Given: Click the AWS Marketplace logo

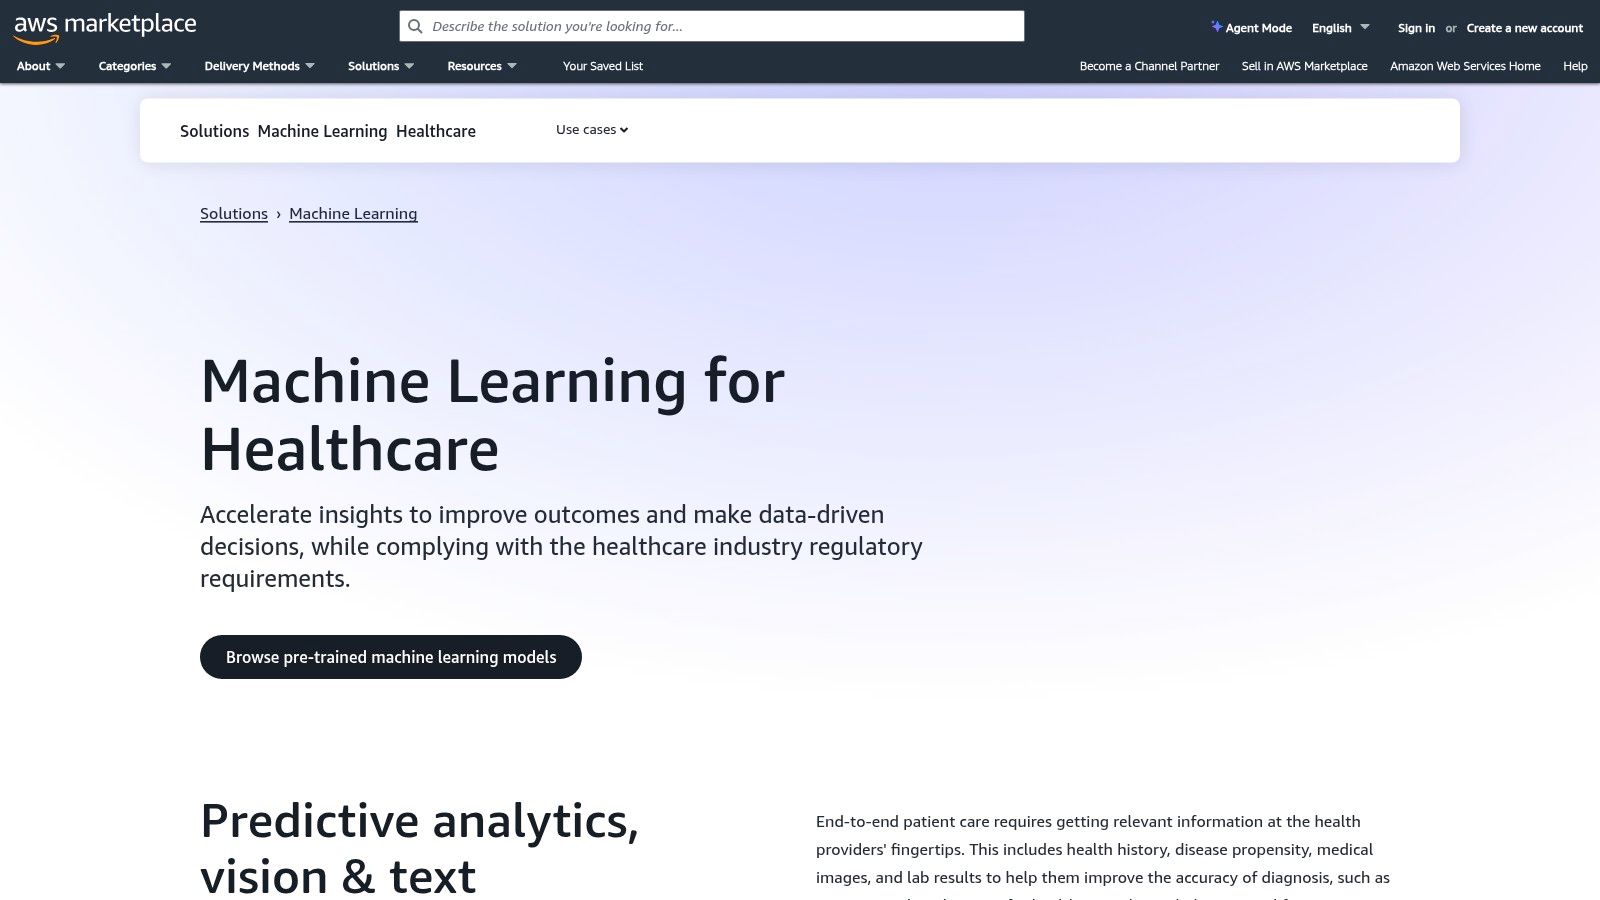Looking at the screenshot, I should [103, 25].
